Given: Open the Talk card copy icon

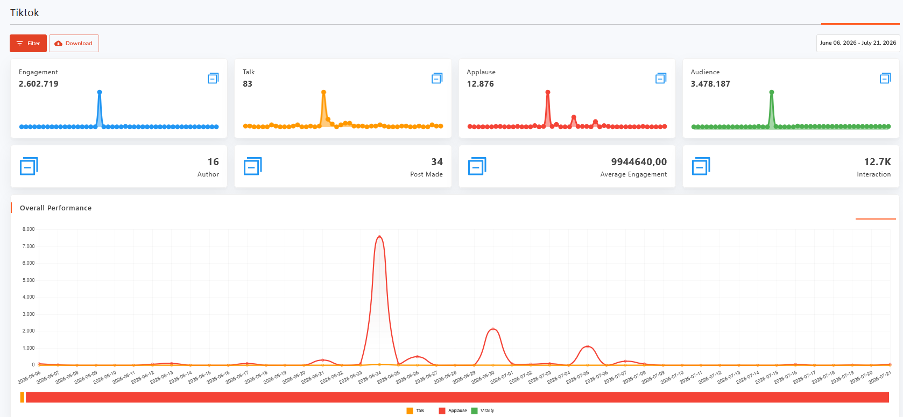Looking at the screenshot, I should 437,78.
